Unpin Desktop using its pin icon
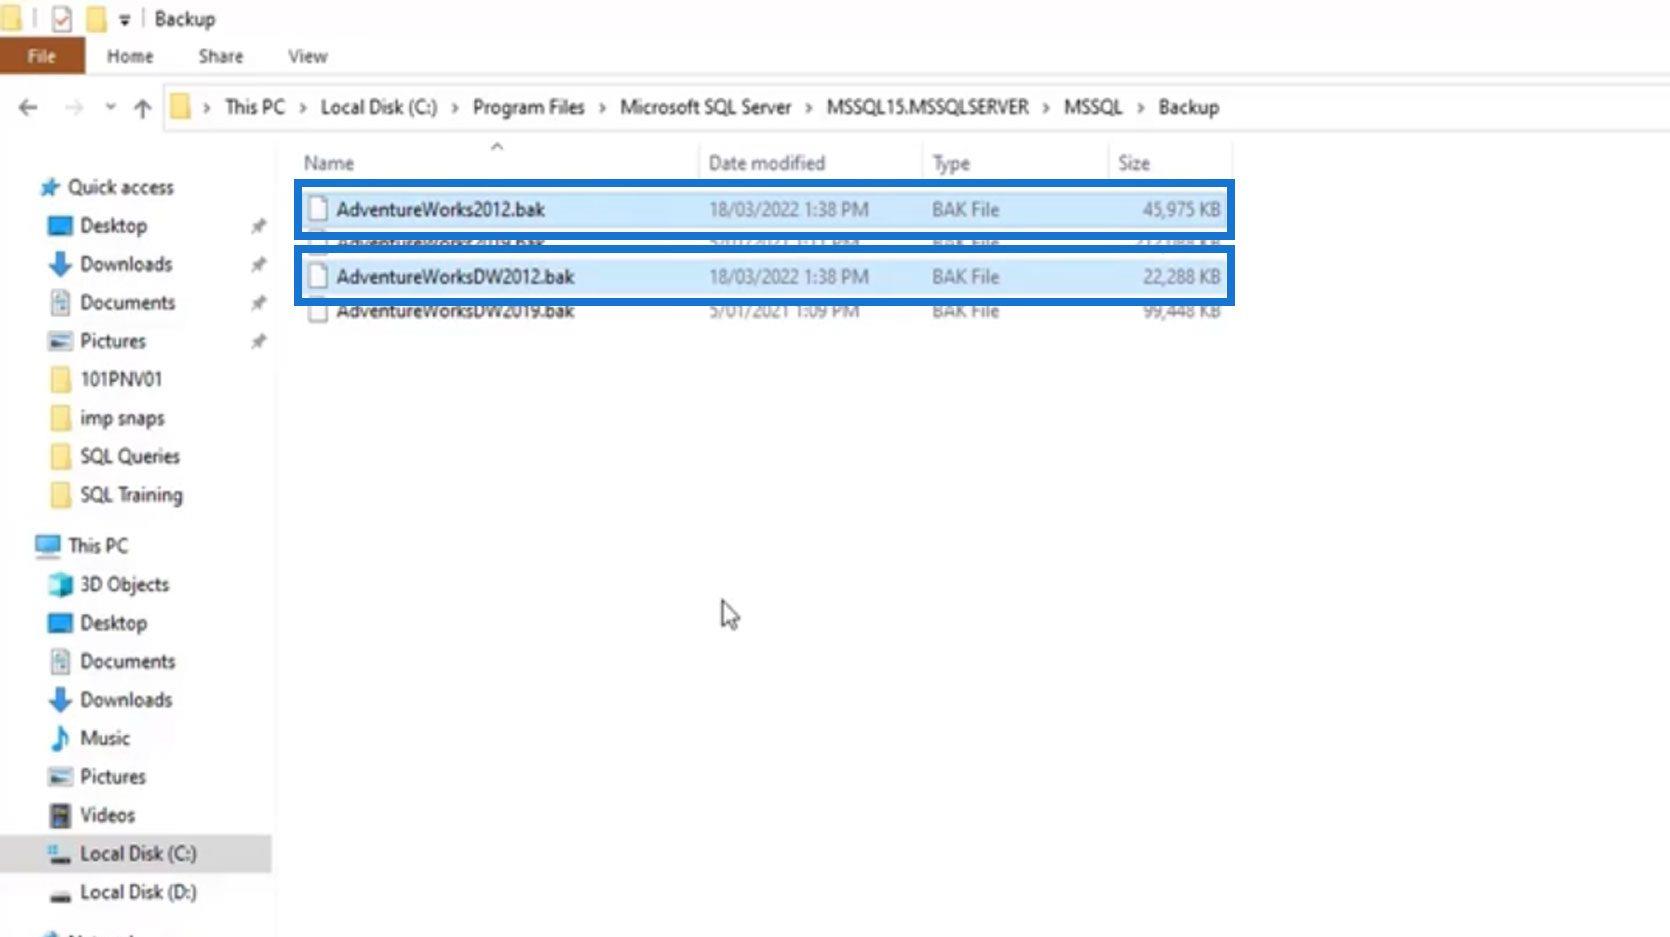The width and height of the screenshot is (1670, 937). point(258,226)
